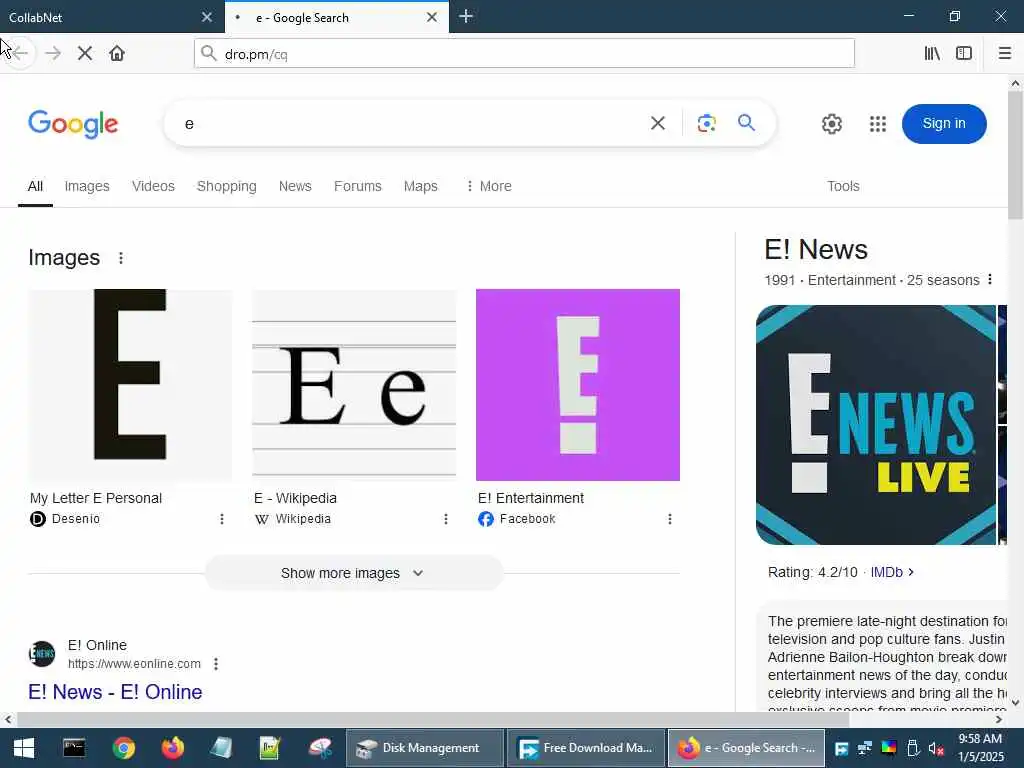This screenshot has height=768, width=1024.
Task: Close the CollabNet tab
Action: pos(207,17)
